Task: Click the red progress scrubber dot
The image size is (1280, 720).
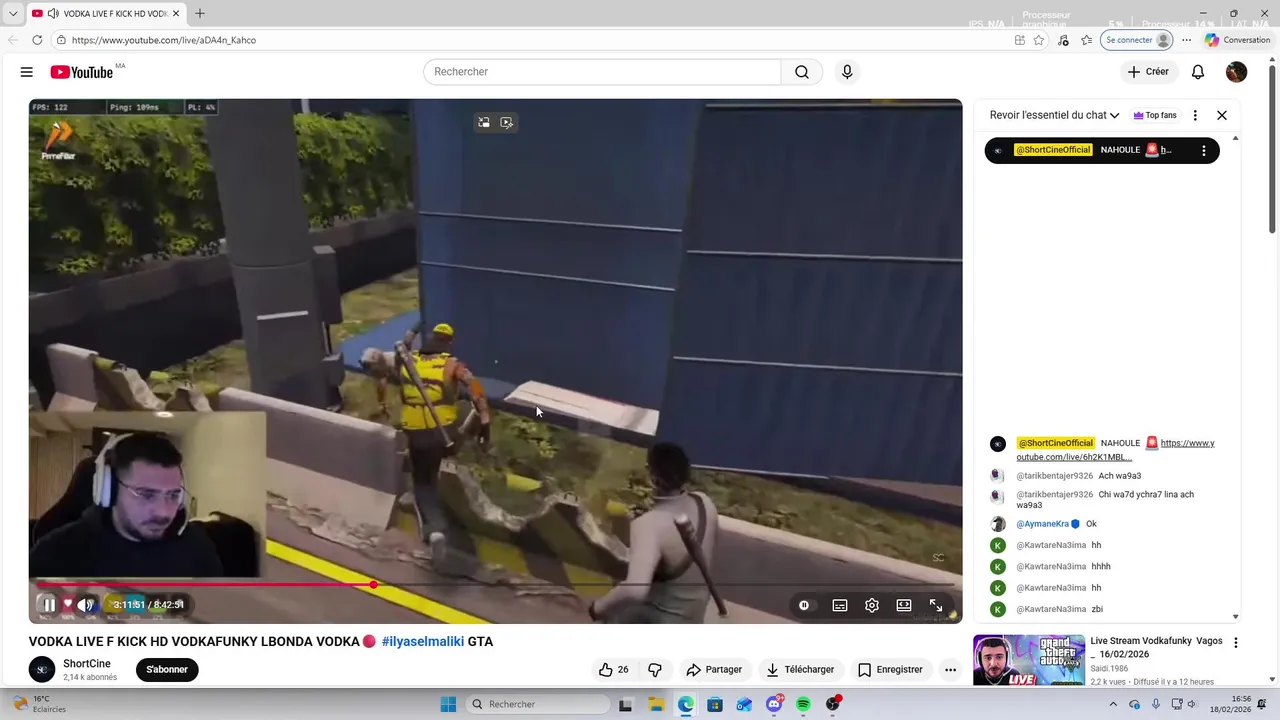Action: (x=373, y=584)
